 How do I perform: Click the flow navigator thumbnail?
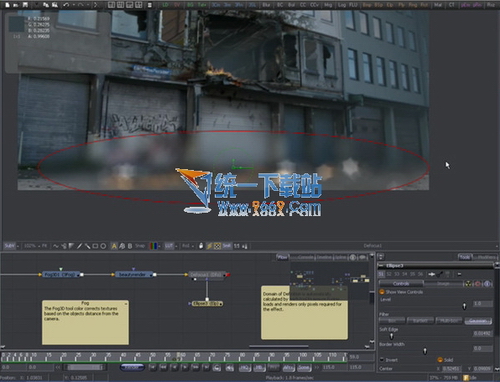tap(330, 280)
